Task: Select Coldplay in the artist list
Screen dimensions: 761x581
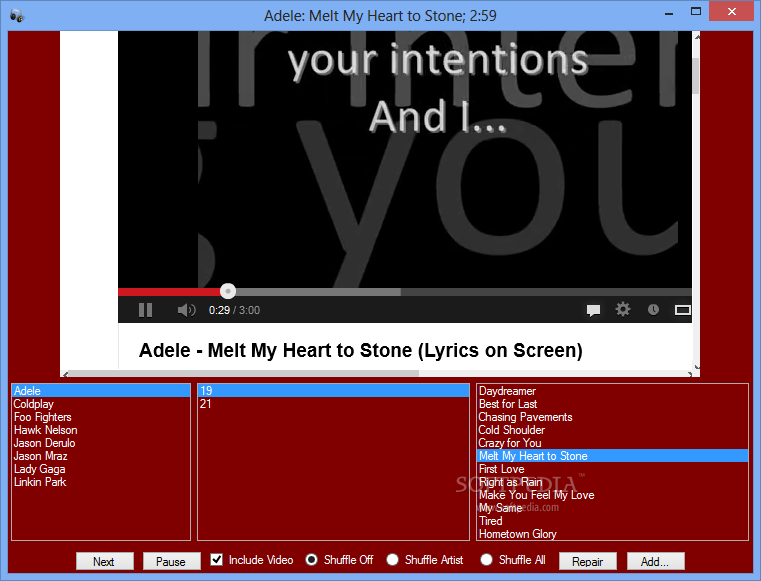Action: pyautogui.click(x=101, y=404)
